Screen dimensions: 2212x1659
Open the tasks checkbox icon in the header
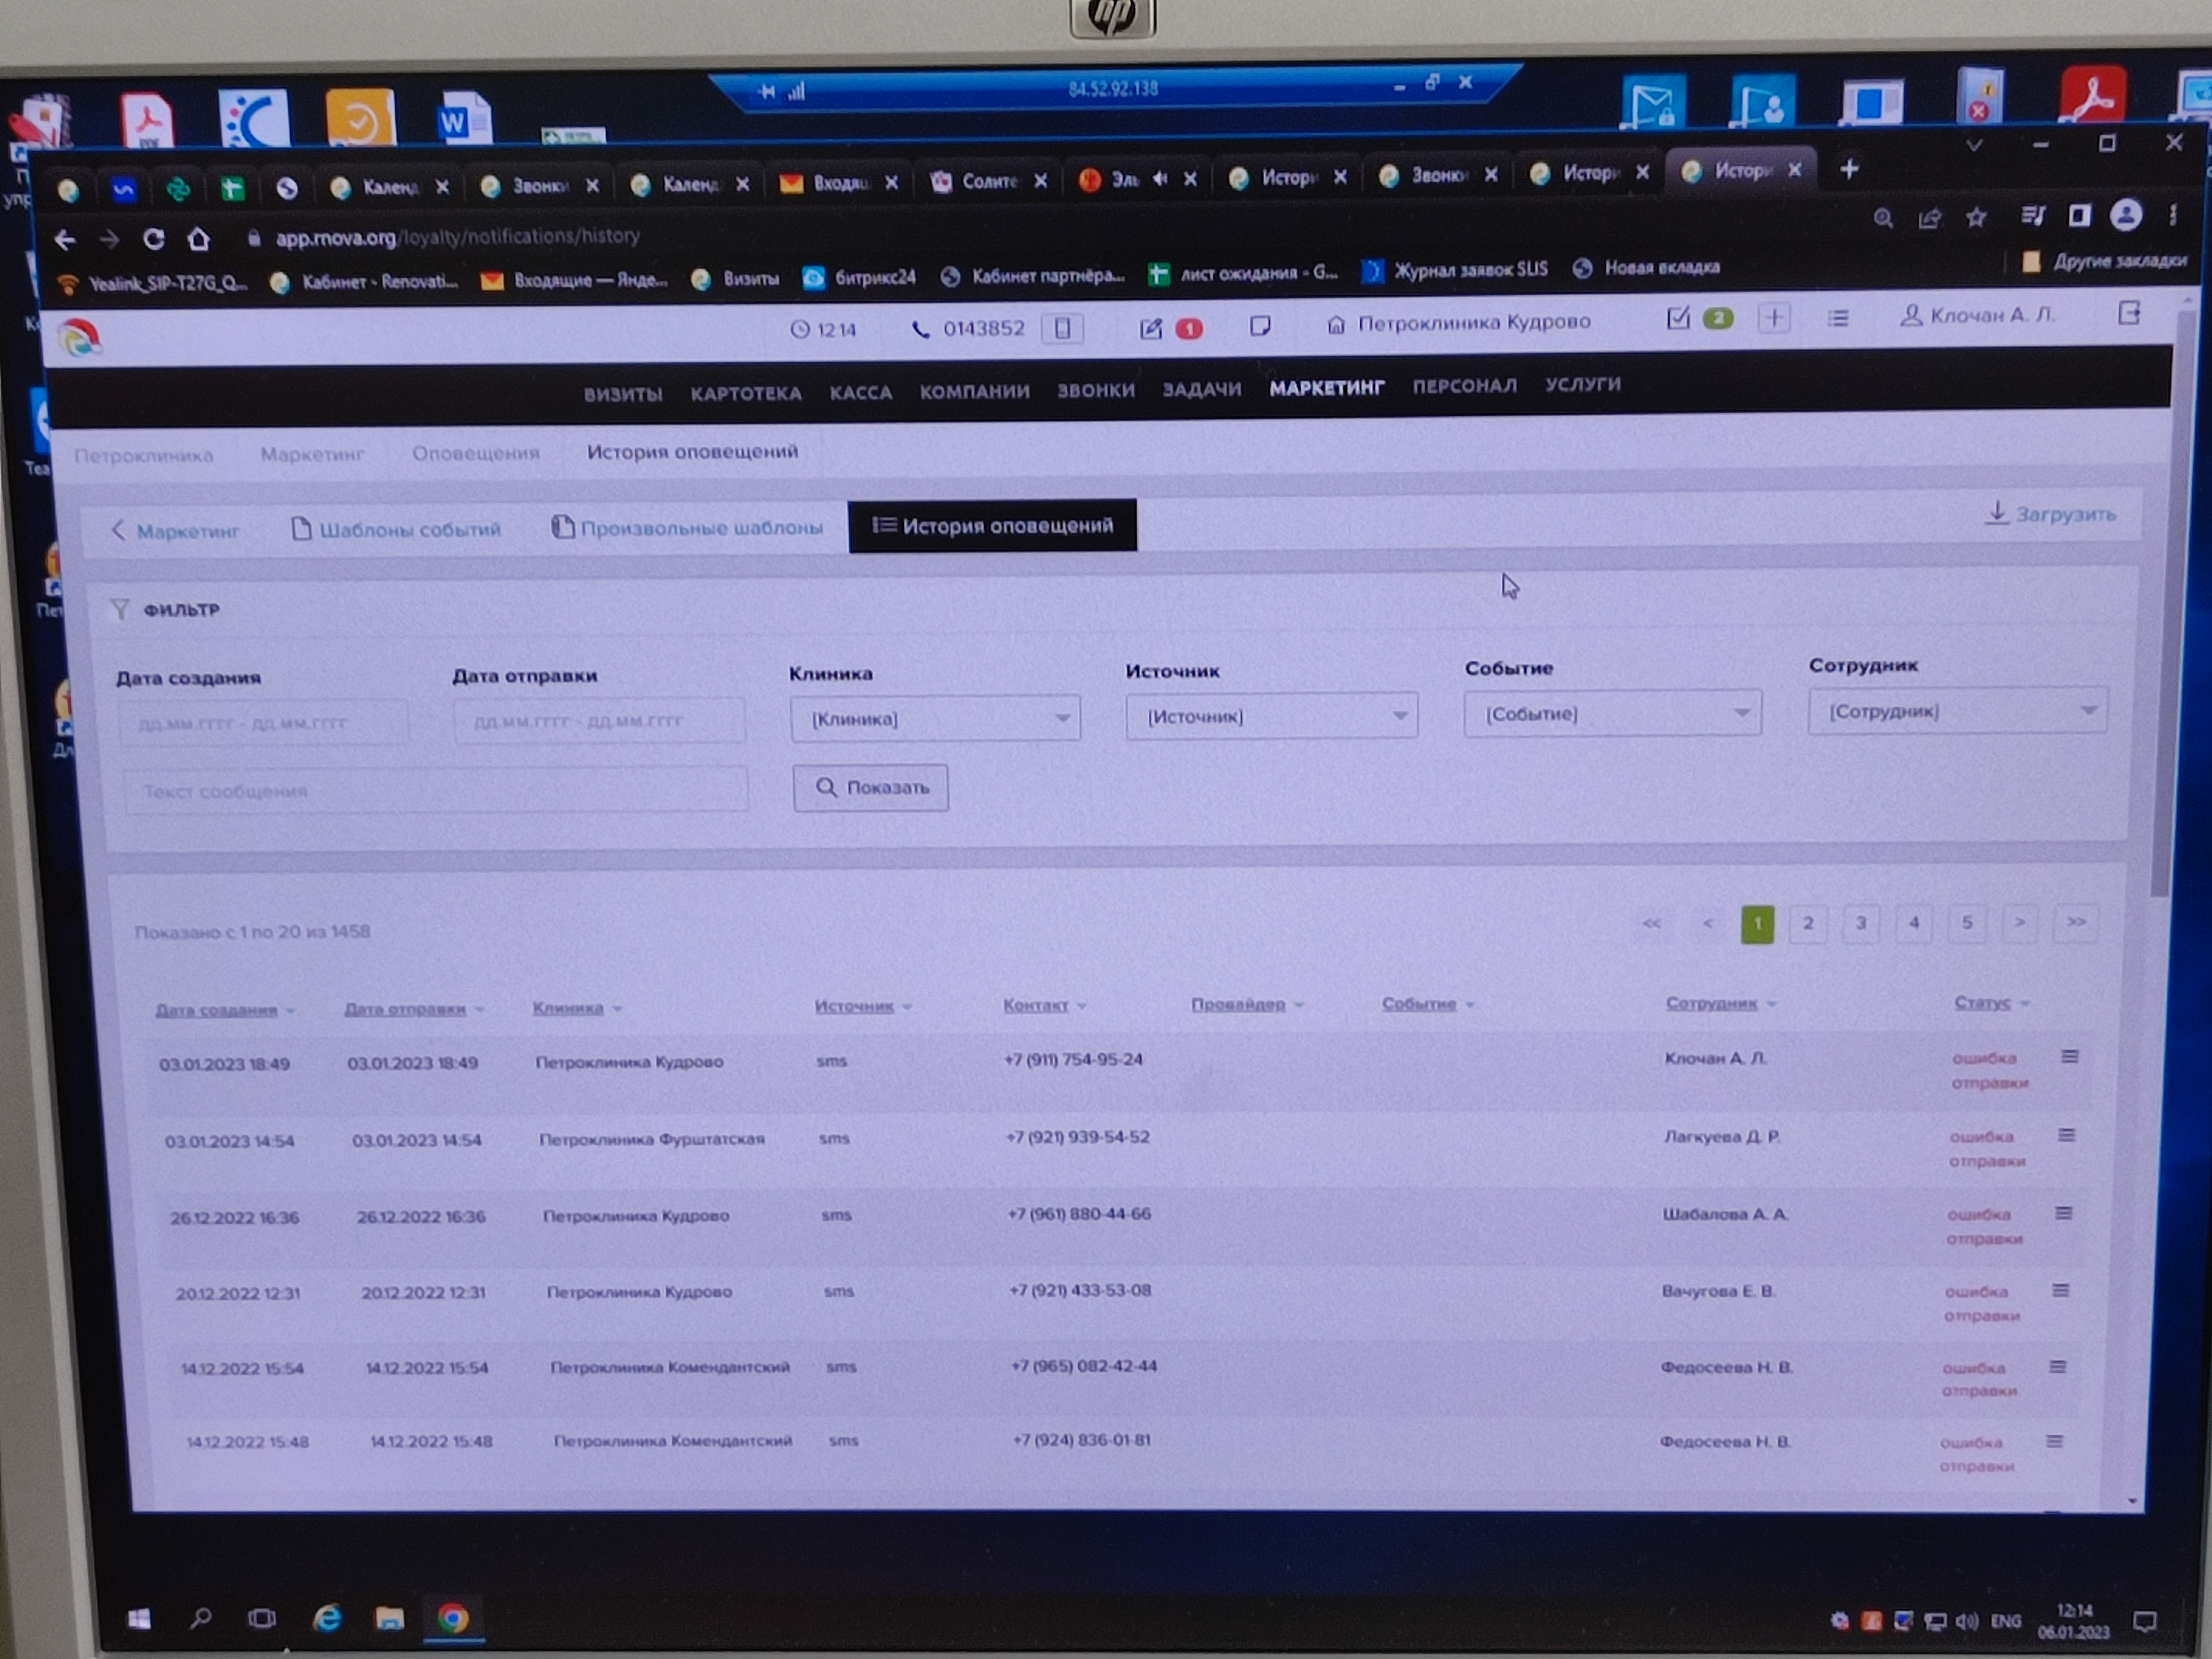pos(1678,319)
